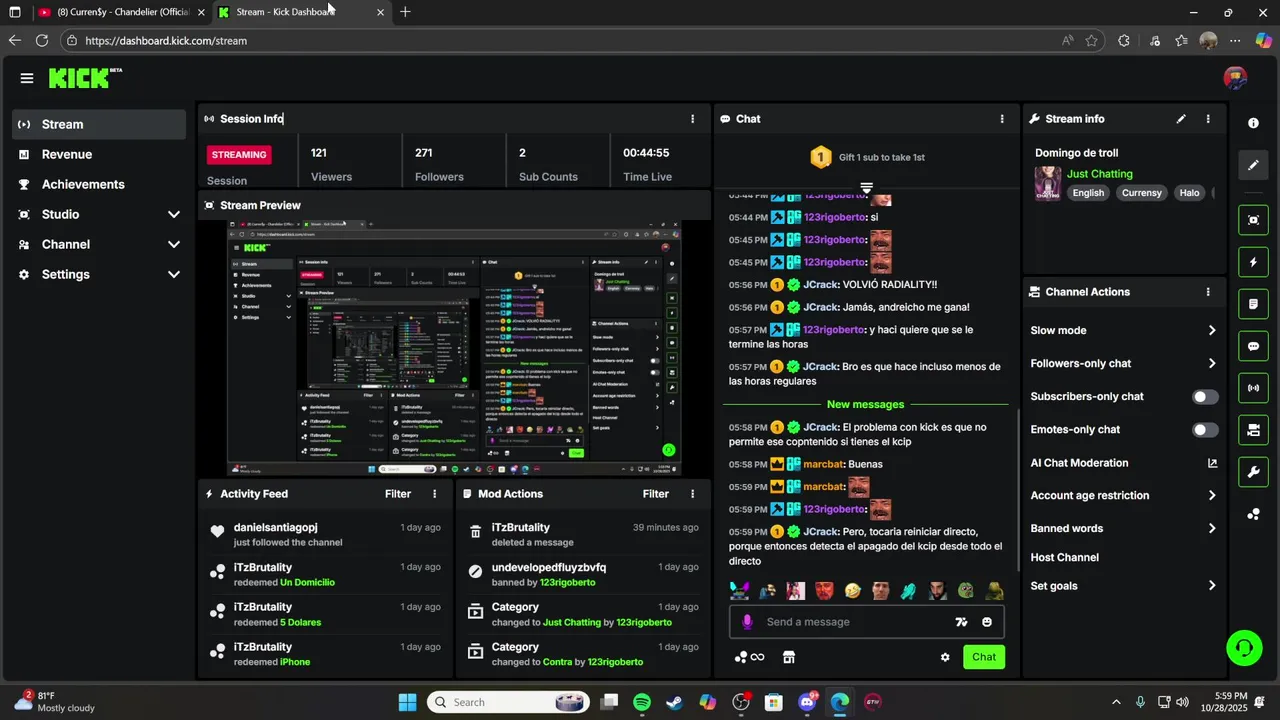Open Account age restriction options arrow
1280x720 pixels.
(1211, 496)
